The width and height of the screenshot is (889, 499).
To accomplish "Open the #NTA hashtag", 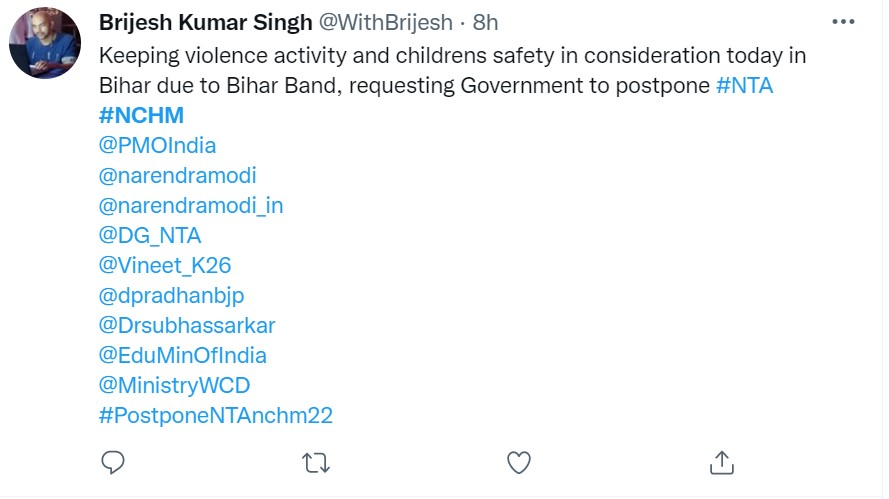I will pos(745,85).
